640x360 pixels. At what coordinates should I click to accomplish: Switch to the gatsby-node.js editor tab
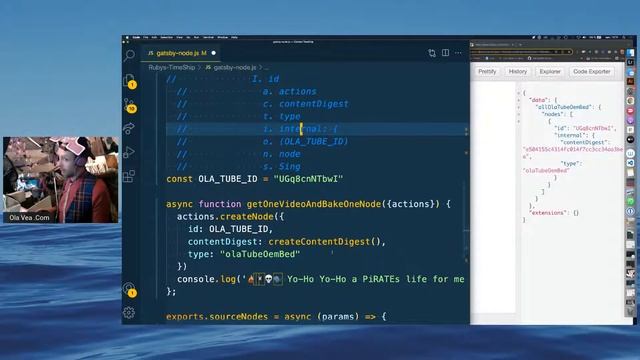pyautogui.click(x=180, y=53)
